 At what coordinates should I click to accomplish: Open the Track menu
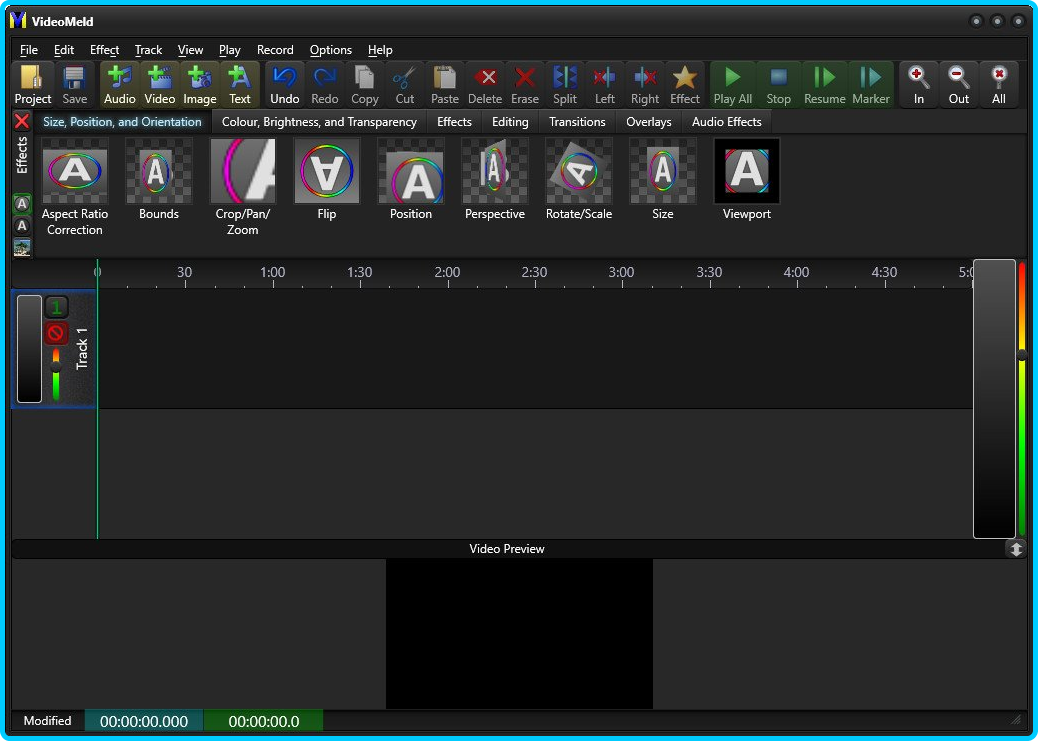coord(148,50)
